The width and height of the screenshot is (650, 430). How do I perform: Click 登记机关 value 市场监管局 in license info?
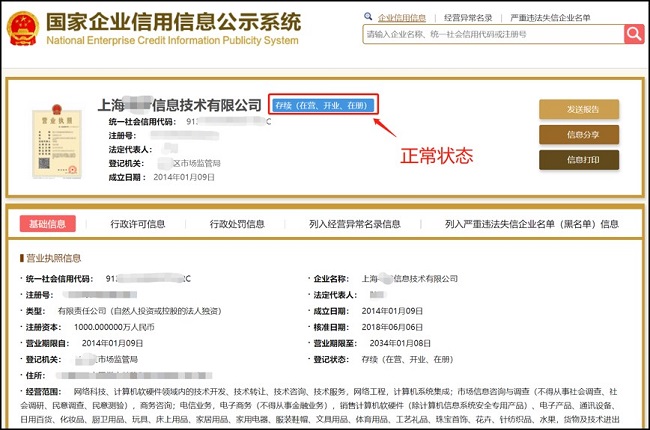(107, 360)
